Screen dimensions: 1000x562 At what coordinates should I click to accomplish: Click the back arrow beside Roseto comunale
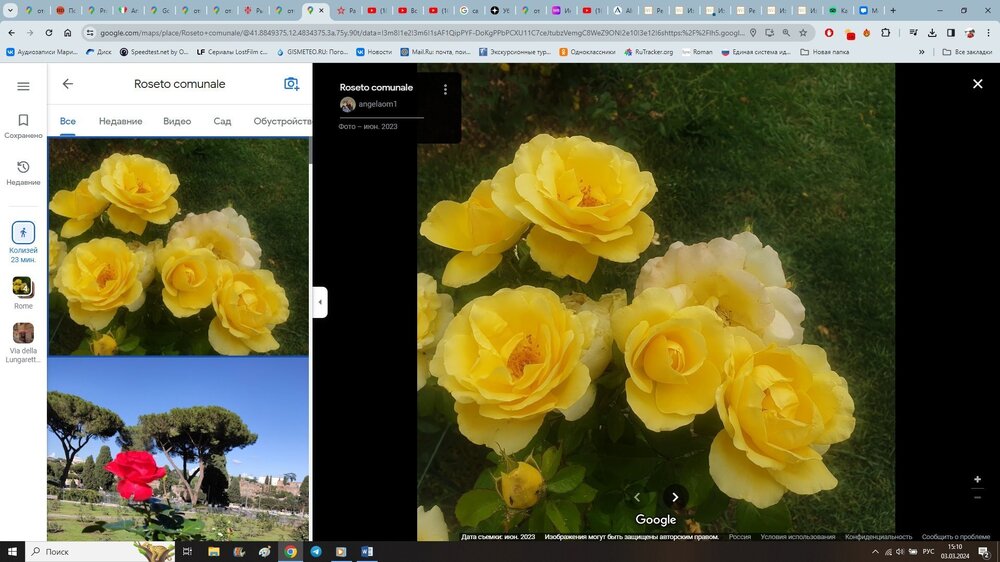68,85
